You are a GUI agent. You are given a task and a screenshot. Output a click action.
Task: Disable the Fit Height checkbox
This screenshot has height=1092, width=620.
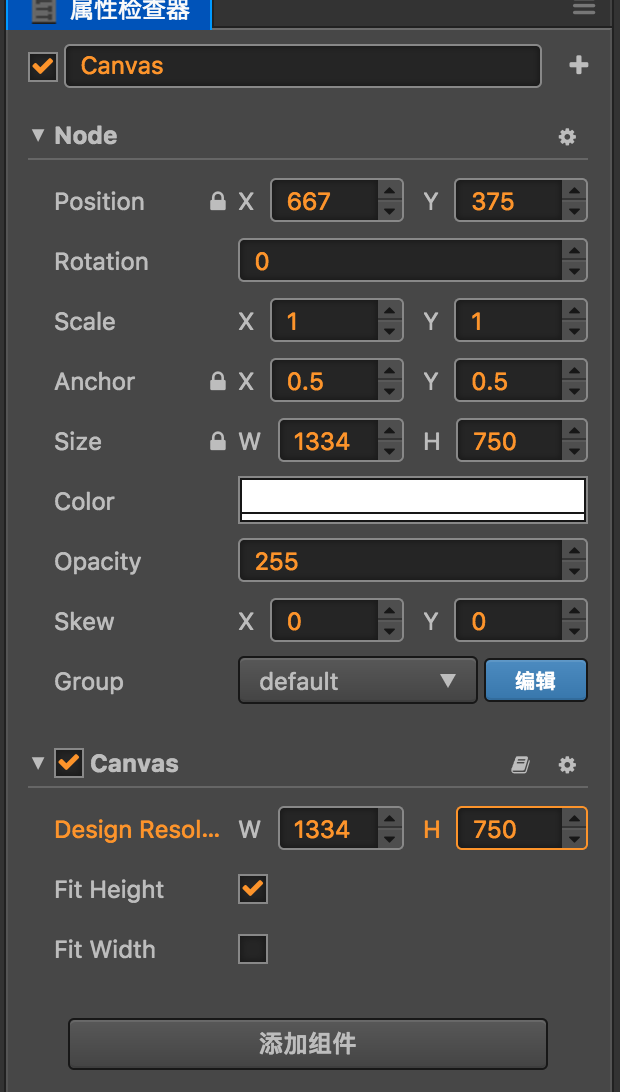[253, 889]
